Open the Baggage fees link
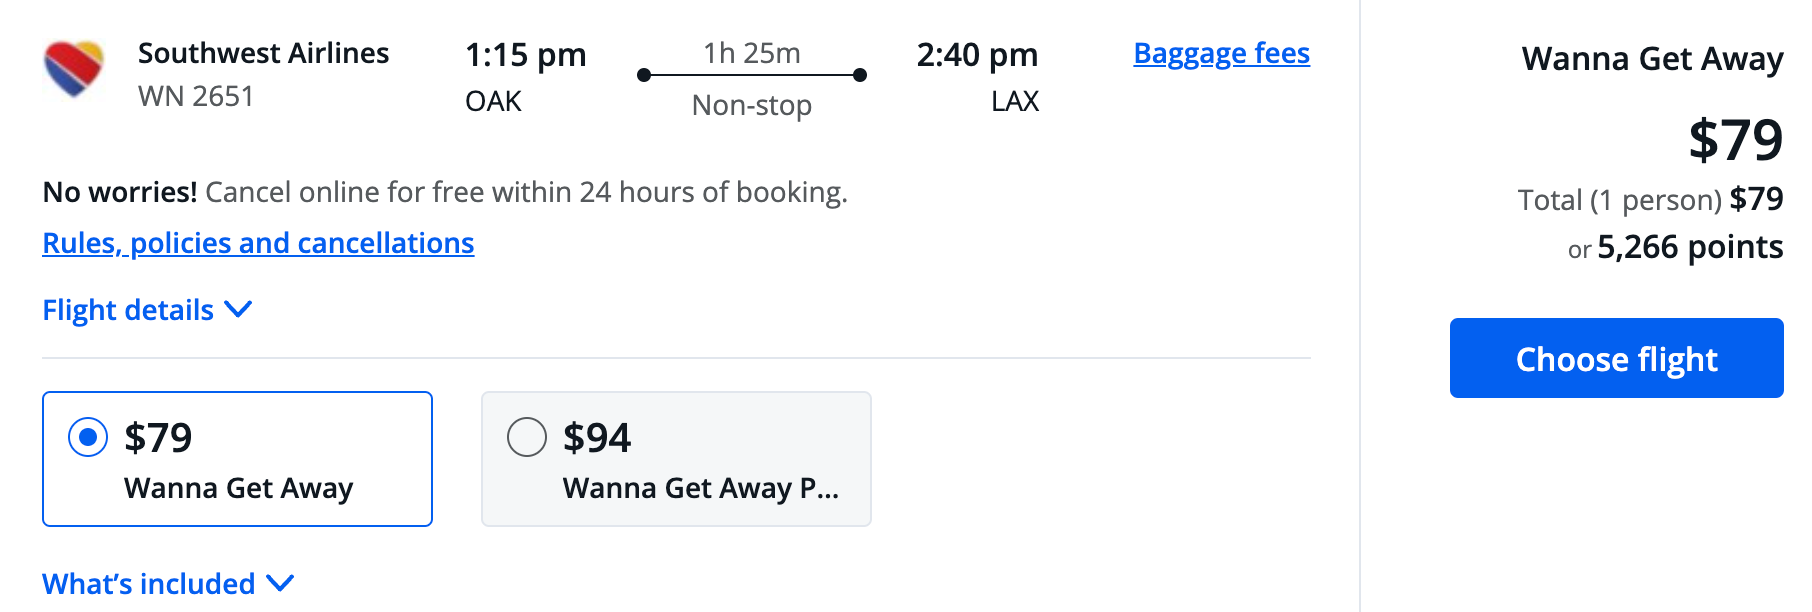Screen dimensions: 1812x612 pyautogui.click(x=1221, y=53)
